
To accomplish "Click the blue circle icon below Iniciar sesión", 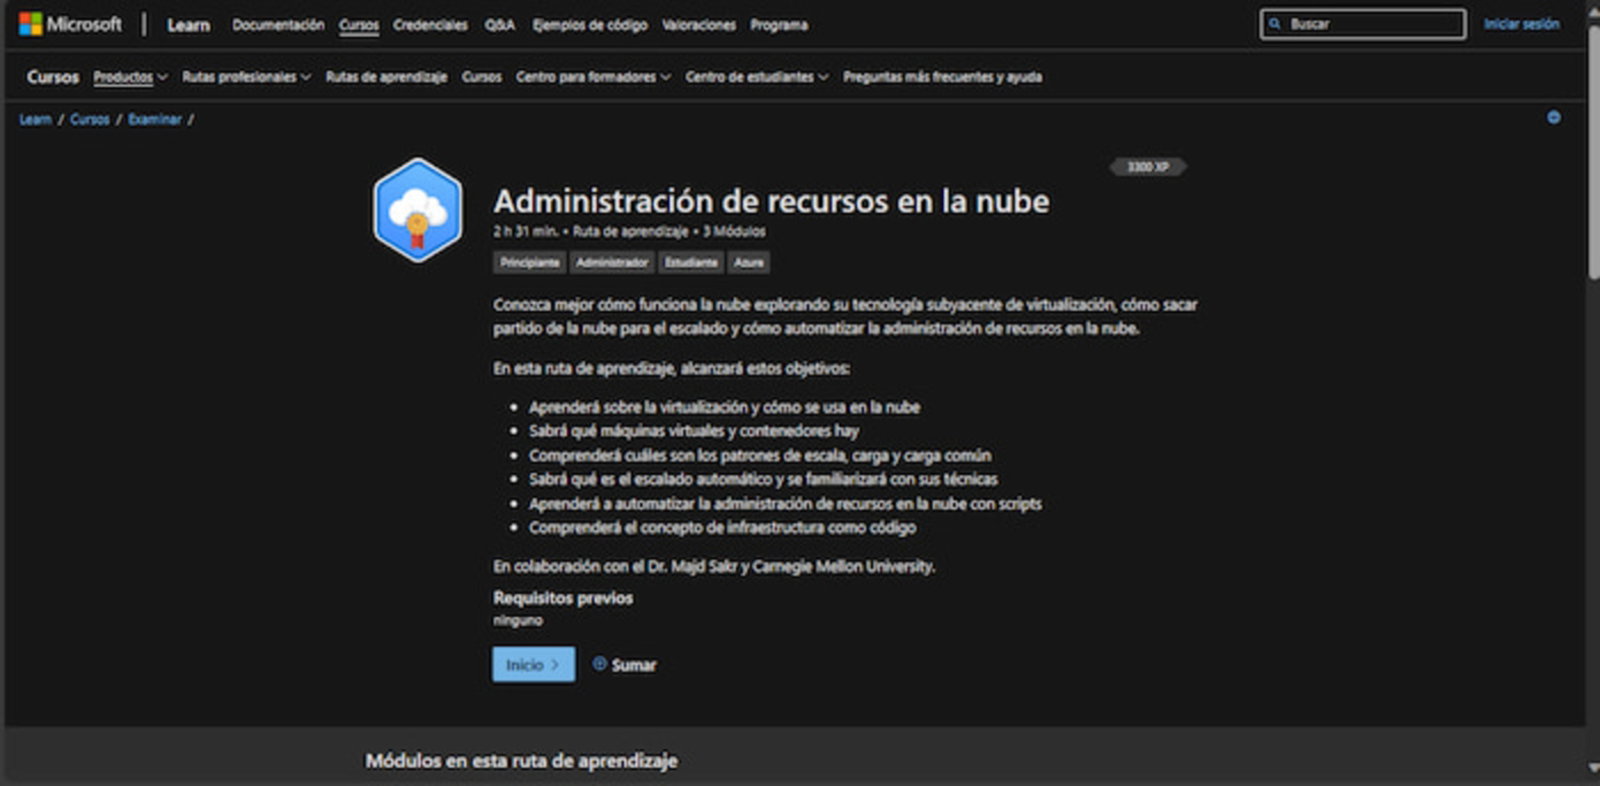I will click(x=1554, y=117).
